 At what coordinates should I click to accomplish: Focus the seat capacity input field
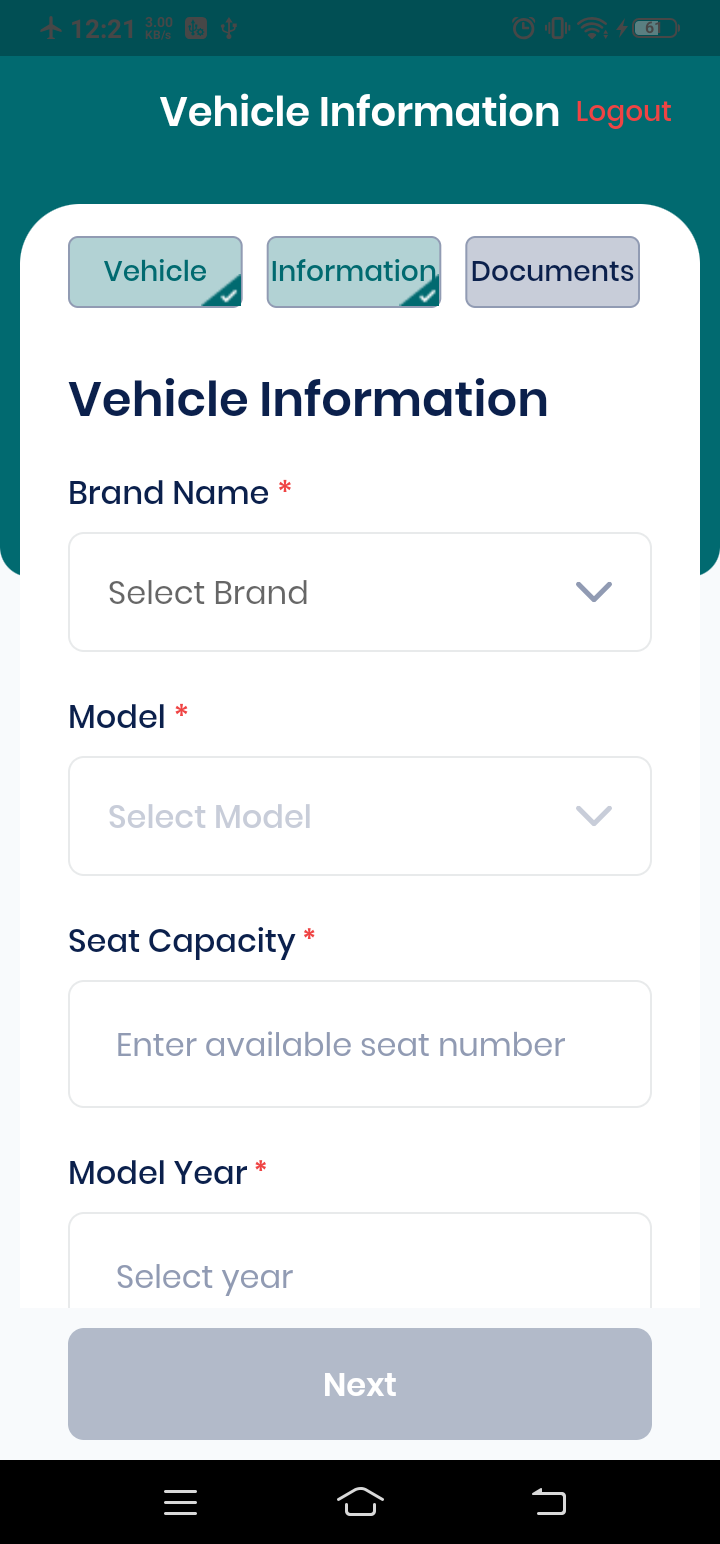coord(360,1044)
